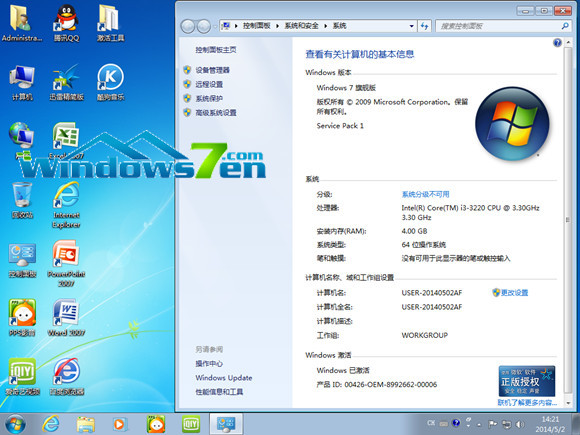Click the 系统分级不可用 link
Image resolution: width=580 pixels, height=435 pixels.
coord(425,194)
